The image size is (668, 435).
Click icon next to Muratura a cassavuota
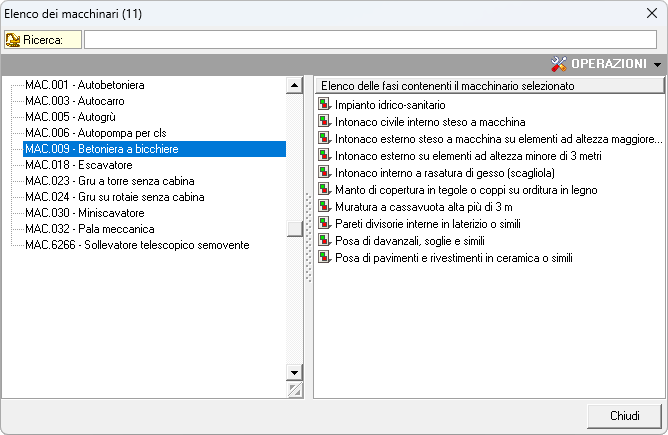click(324, 206)
